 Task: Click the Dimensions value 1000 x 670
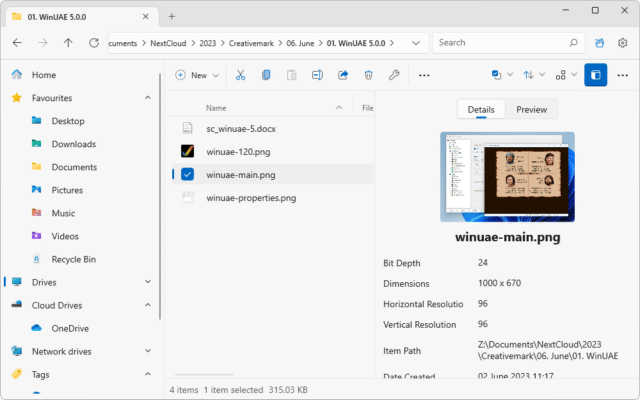coord(499,283)
